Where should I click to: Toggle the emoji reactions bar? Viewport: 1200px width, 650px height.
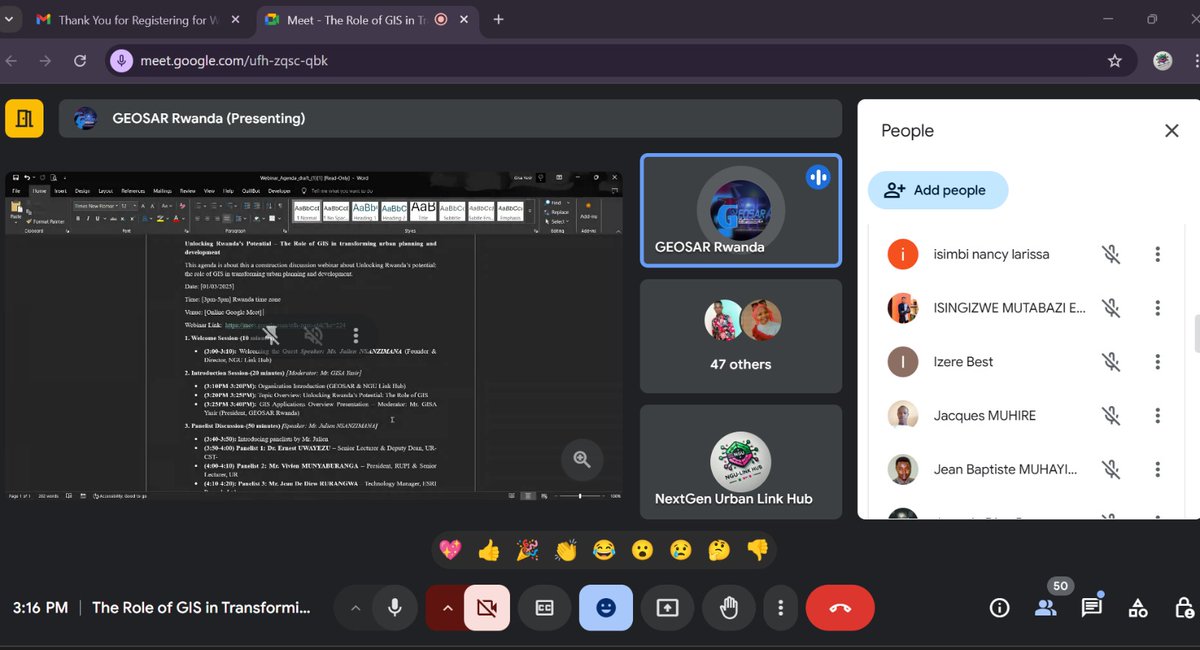(x=606, y=607)
